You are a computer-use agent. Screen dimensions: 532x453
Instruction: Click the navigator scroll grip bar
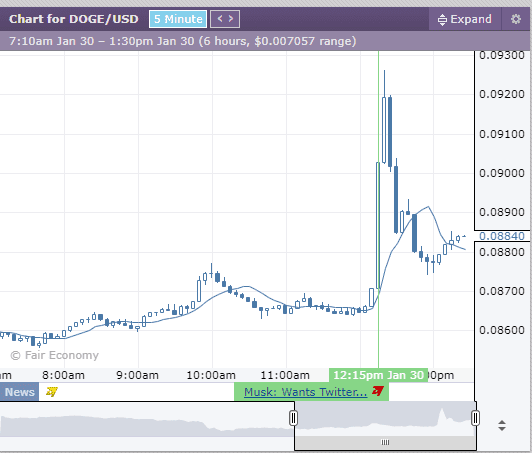(x=385, y=442)
